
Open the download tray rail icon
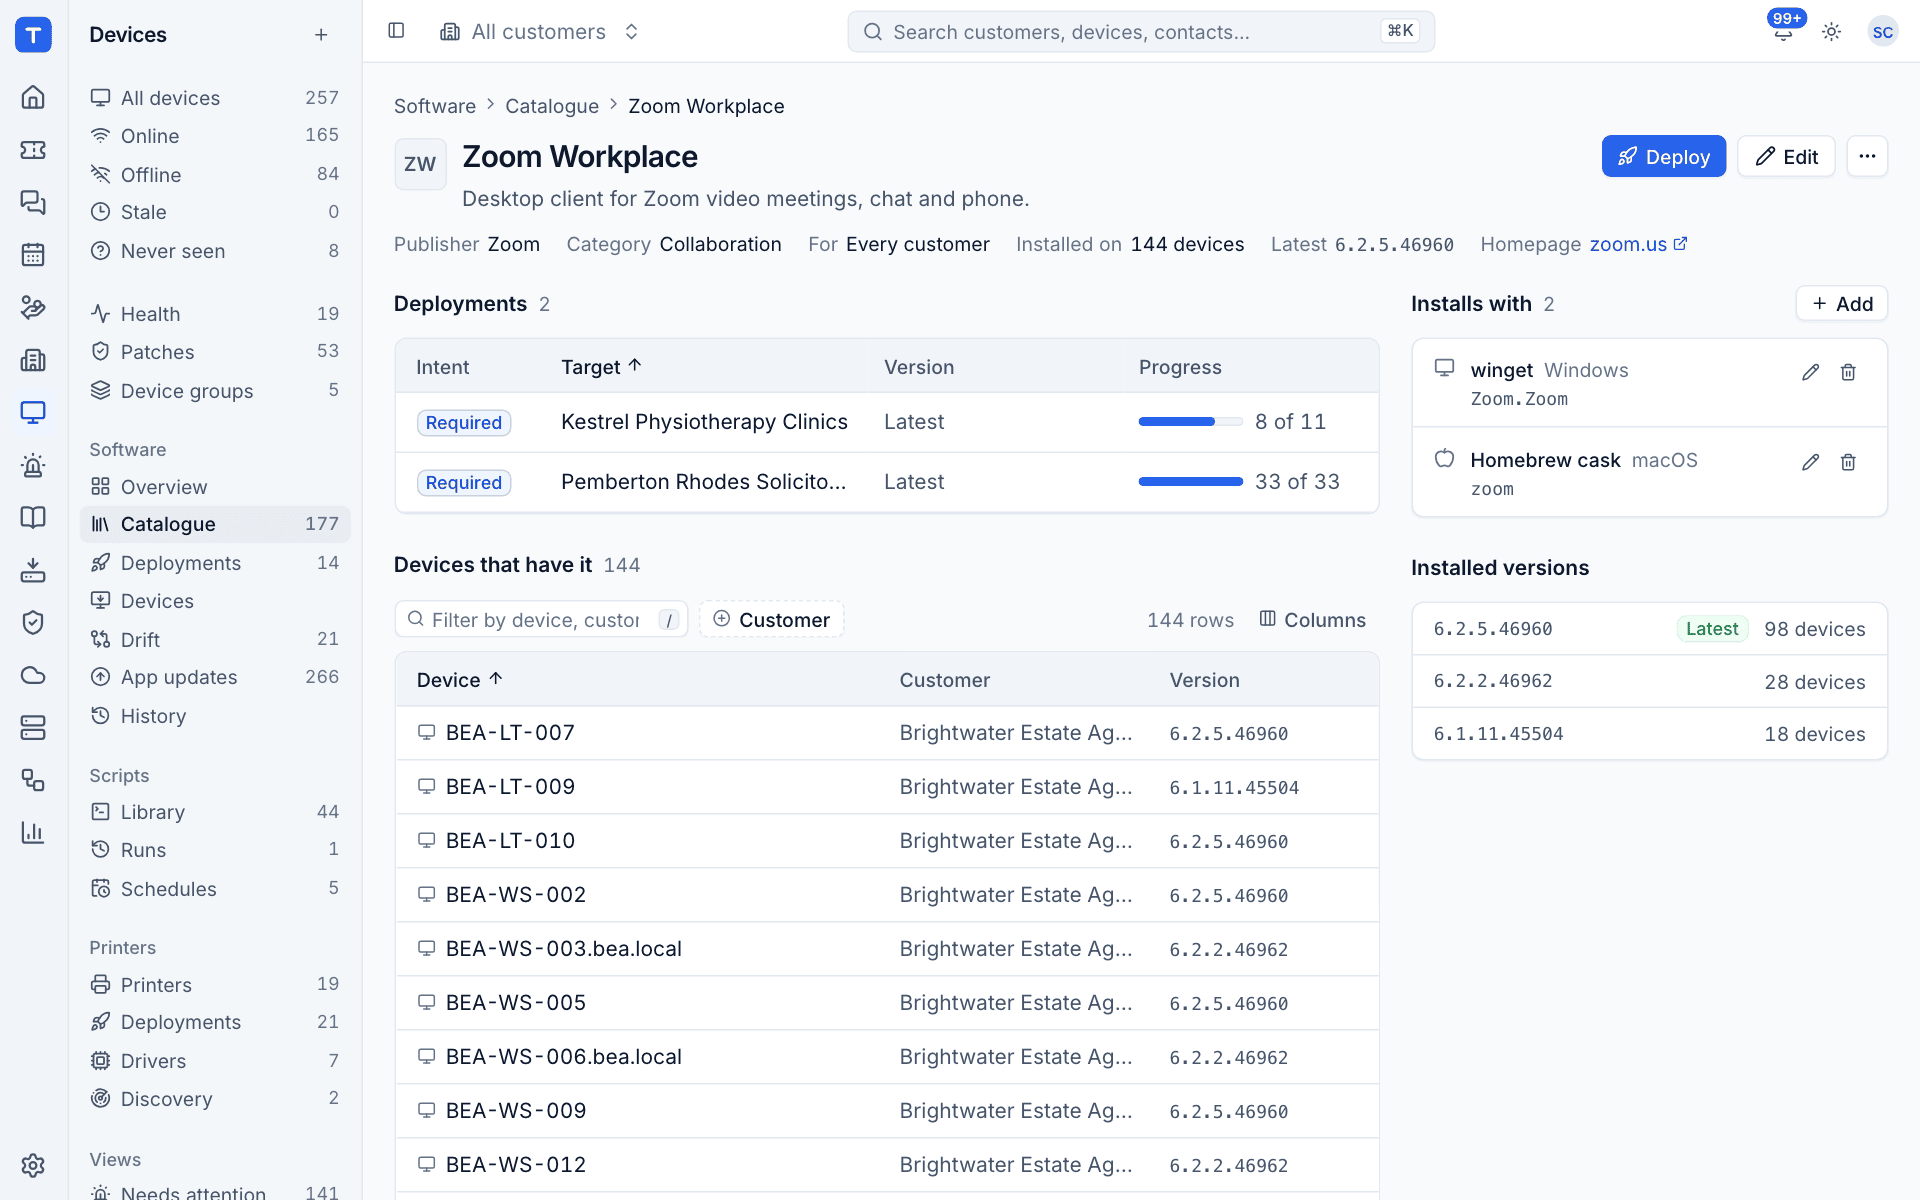[x=33, y=570]
